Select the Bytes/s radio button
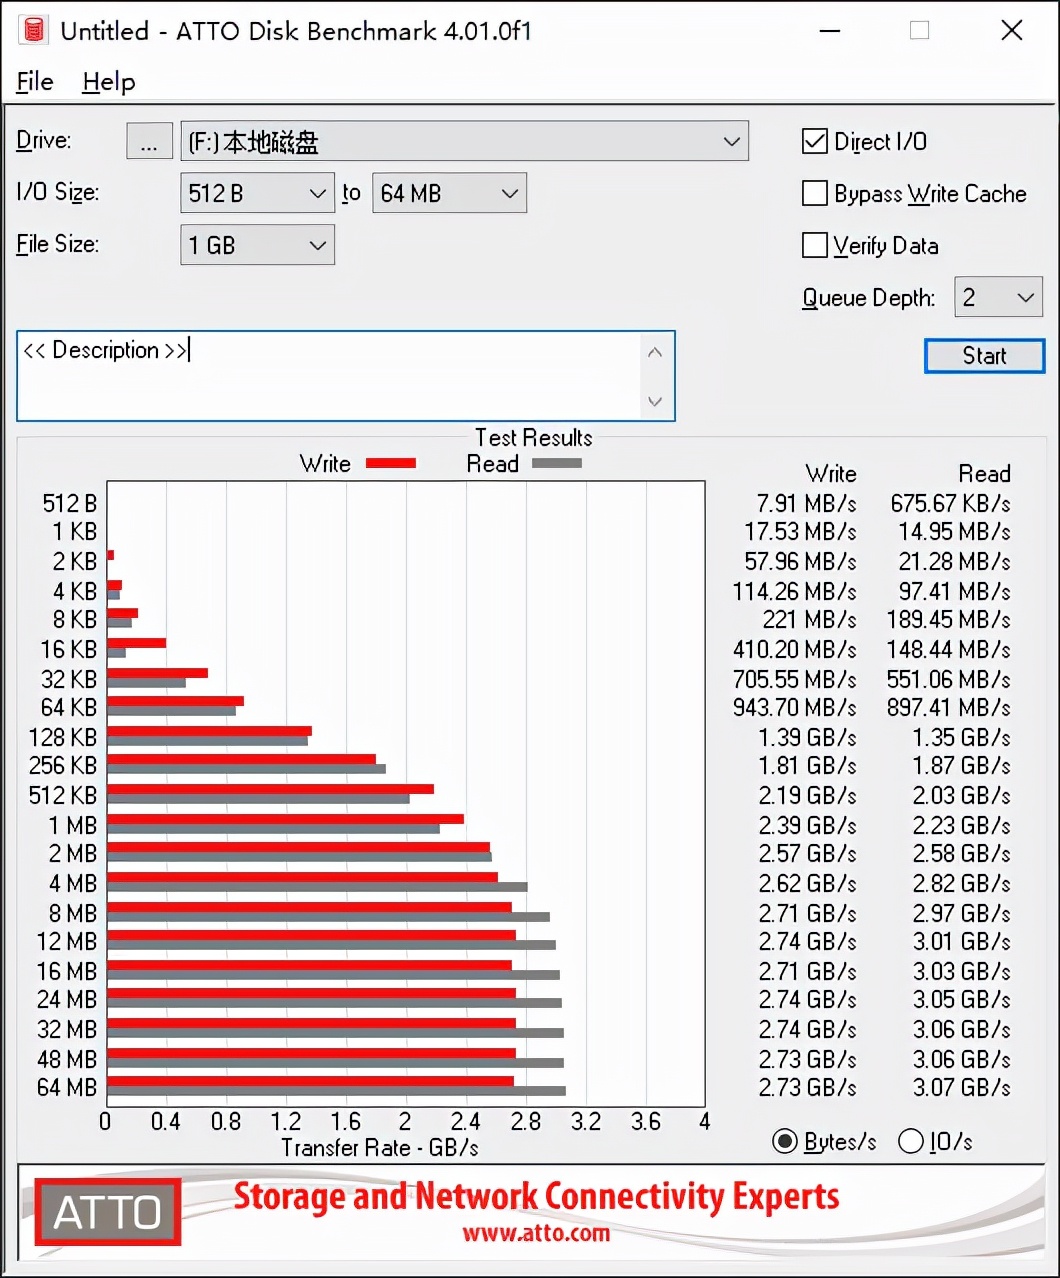The height and width of the screenshot is (1278, 1060). click(x=786, y=1141)
